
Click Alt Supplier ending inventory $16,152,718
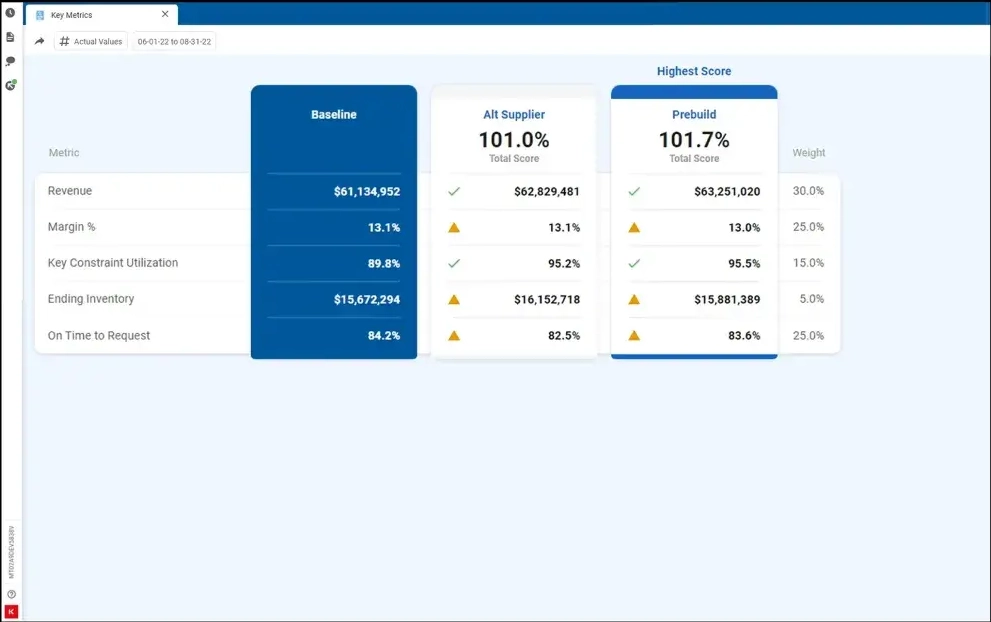pos(547,300)
